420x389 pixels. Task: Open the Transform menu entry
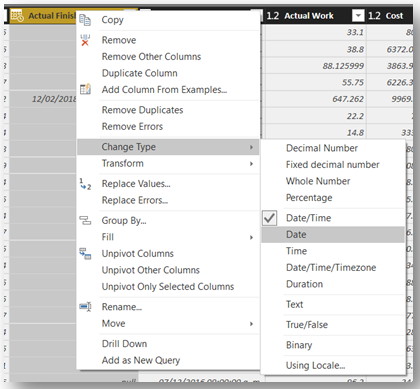click(168, 164)
